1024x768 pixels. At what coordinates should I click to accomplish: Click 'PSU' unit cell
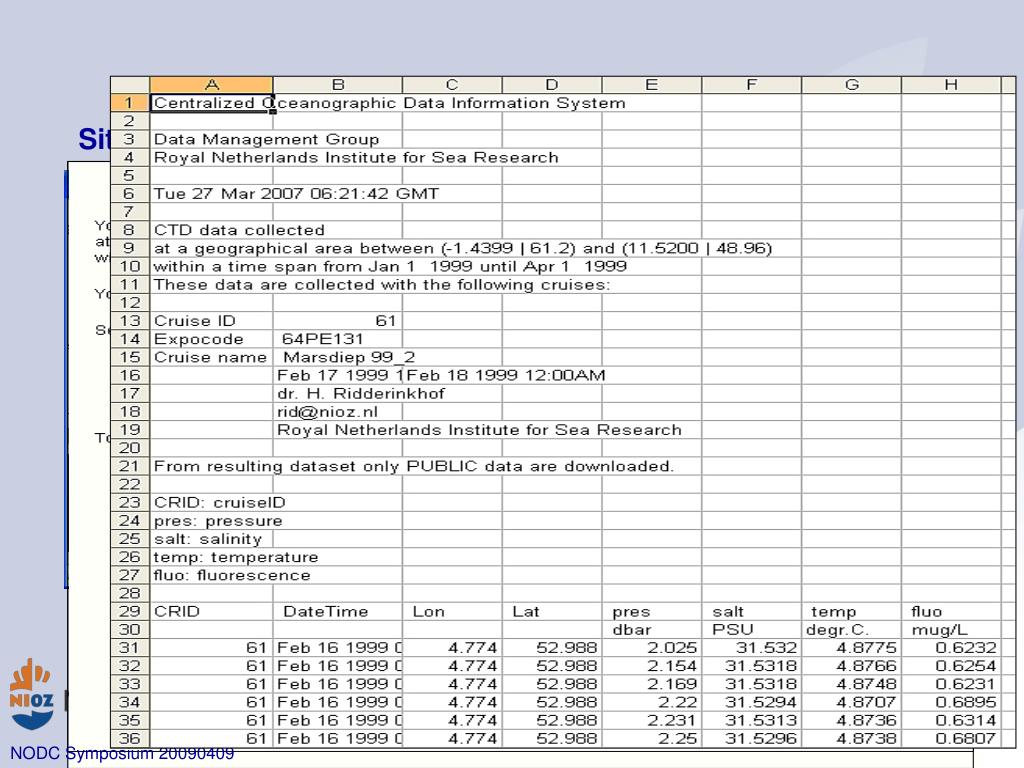(x=733, y=630)
